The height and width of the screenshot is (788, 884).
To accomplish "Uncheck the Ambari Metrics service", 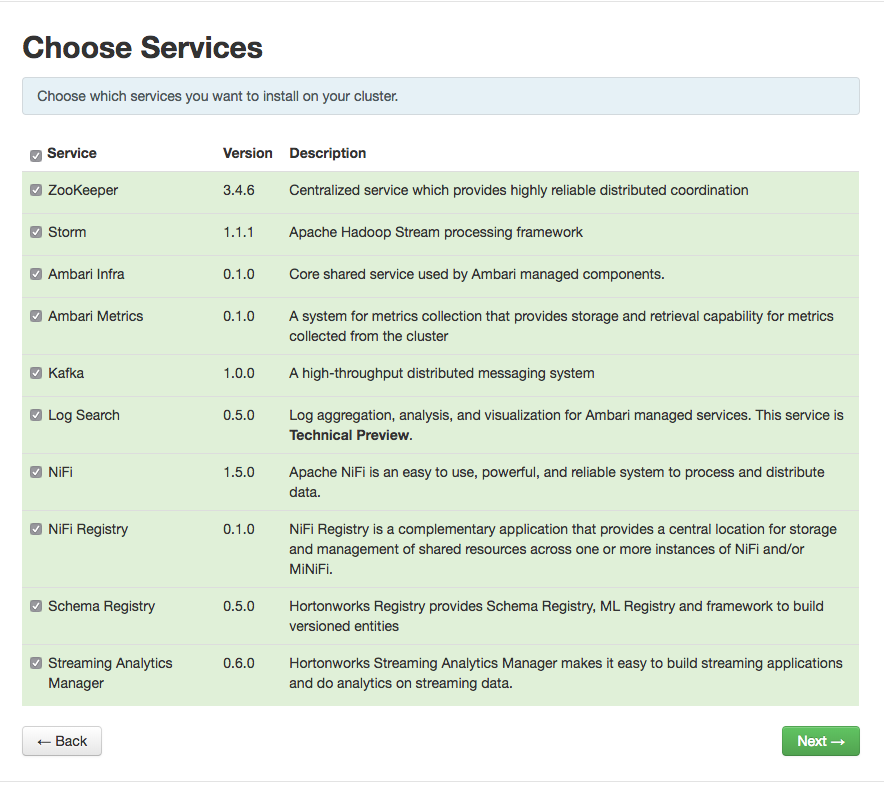I will (x=36, y=316).
